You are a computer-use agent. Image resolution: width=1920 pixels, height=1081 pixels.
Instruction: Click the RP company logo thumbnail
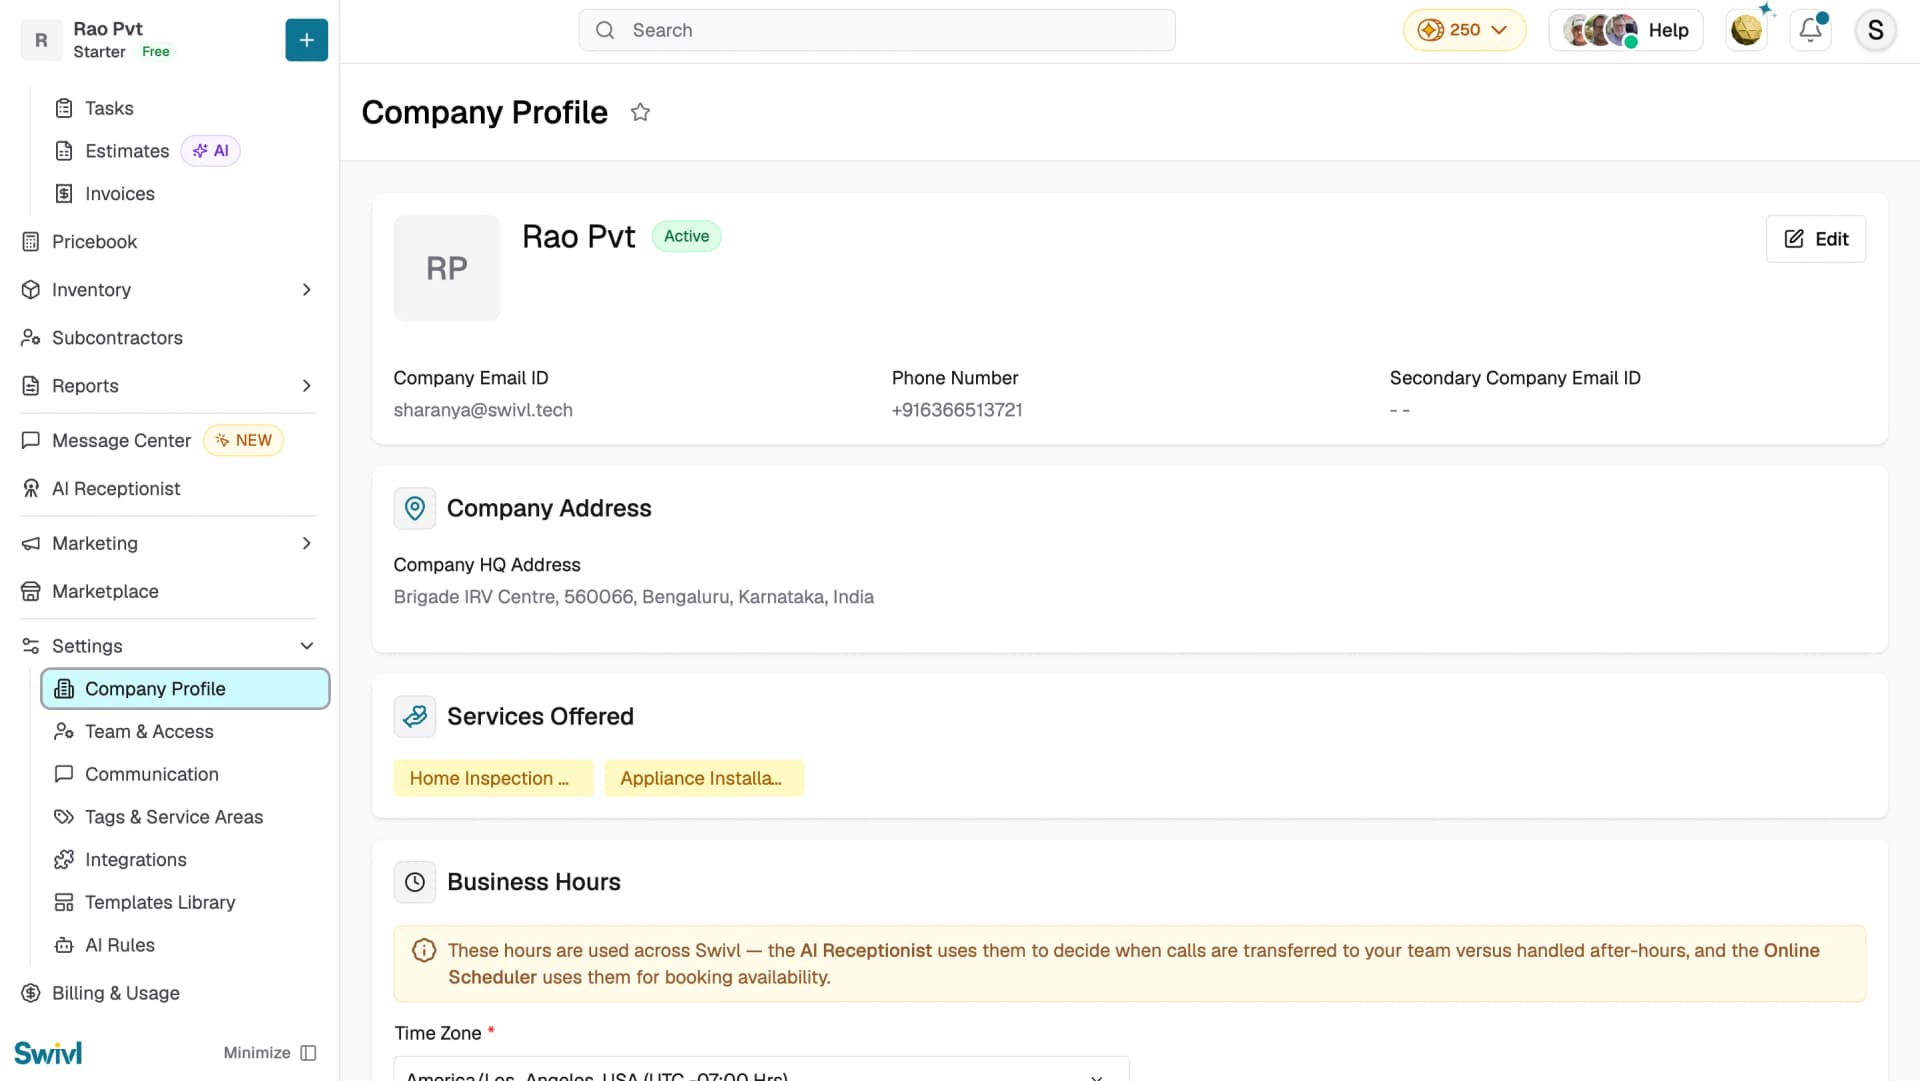pos(447,268)
